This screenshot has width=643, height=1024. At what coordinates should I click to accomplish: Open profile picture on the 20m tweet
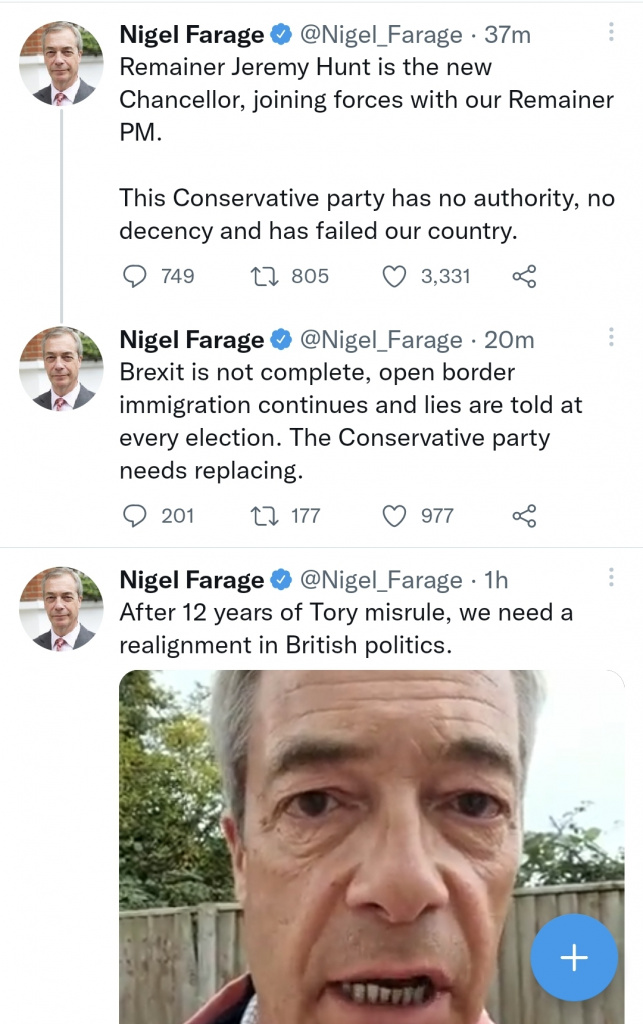point(61,368)
